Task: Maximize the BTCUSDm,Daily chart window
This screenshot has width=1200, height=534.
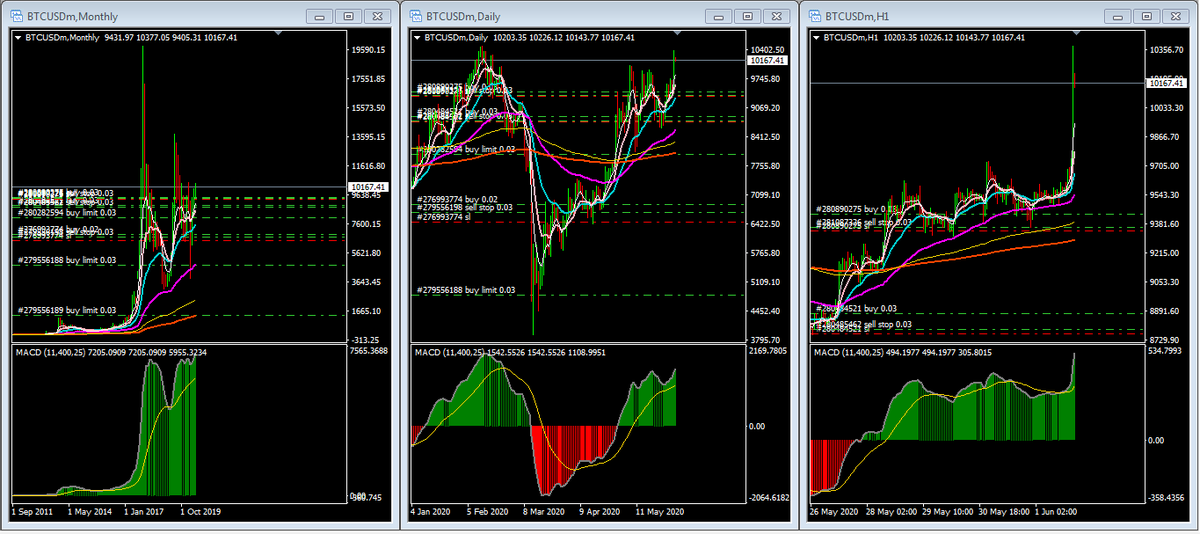Action: 749,16
